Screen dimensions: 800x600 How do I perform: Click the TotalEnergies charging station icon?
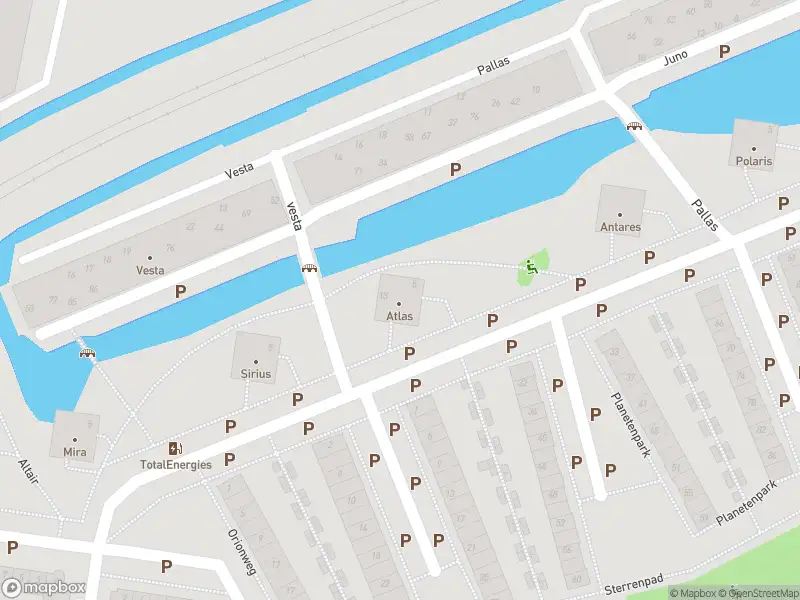tap(176, 448)
